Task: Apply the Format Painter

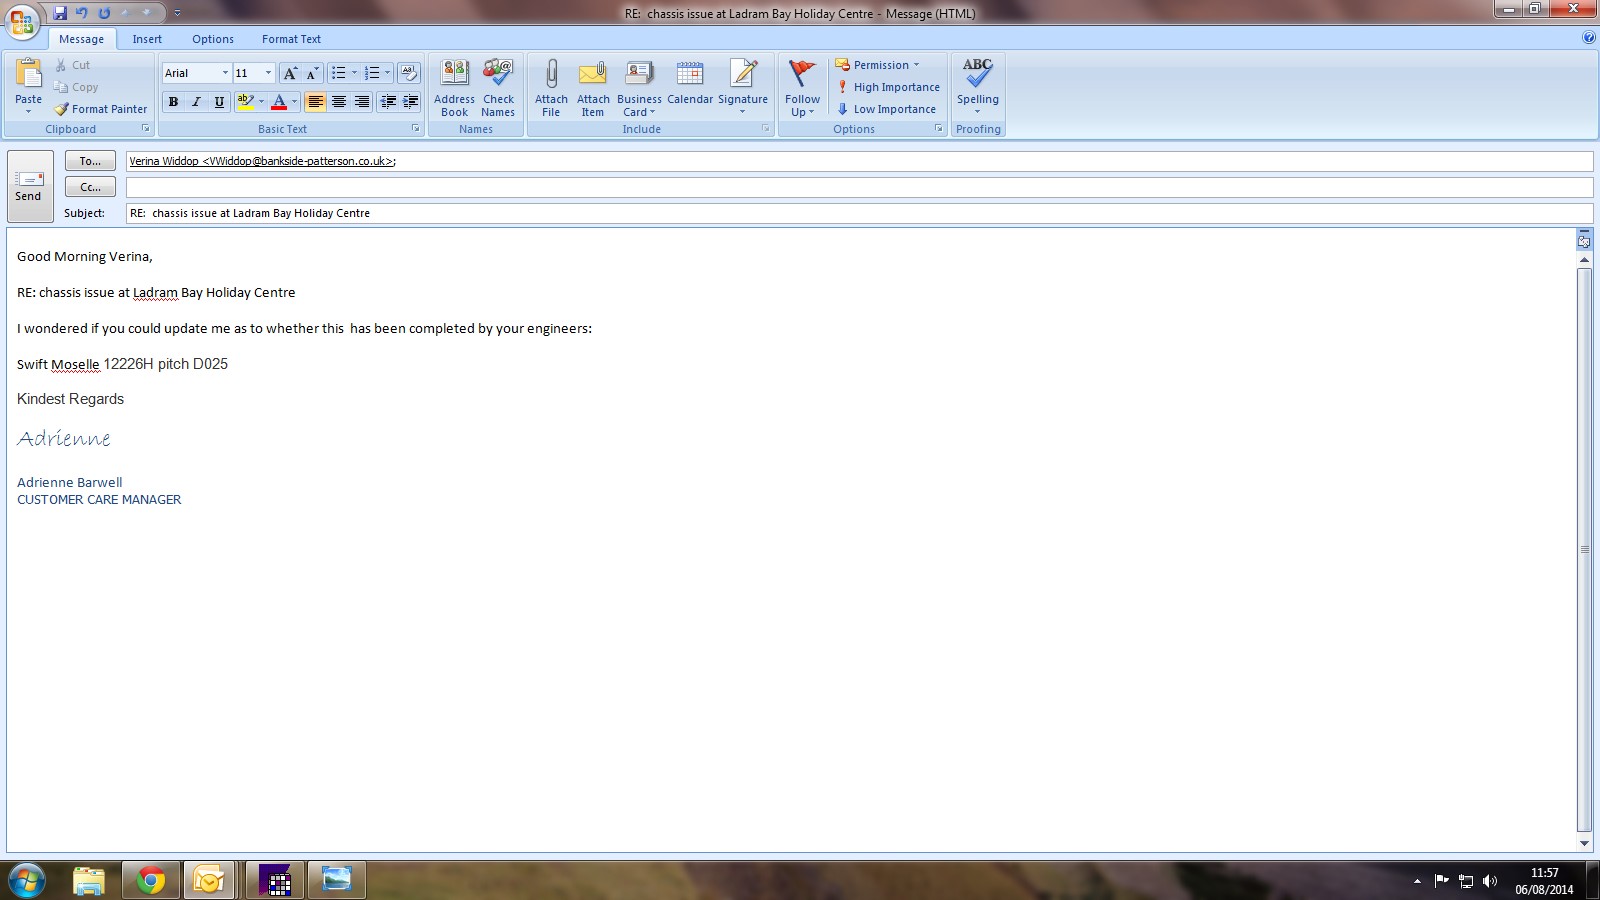Action: coord(101,109)
